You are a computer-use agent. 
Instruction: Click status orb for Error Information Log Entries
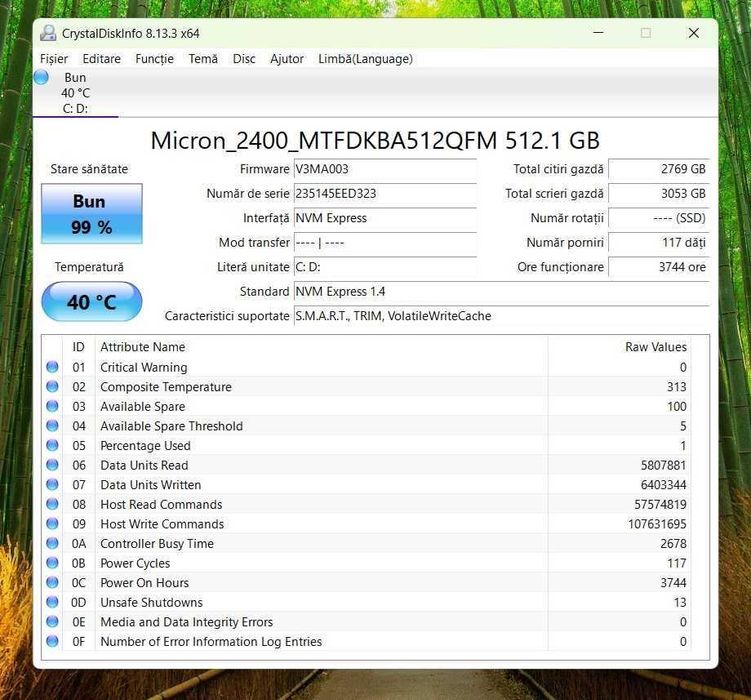pyautogui.click(x=52, y=642)
